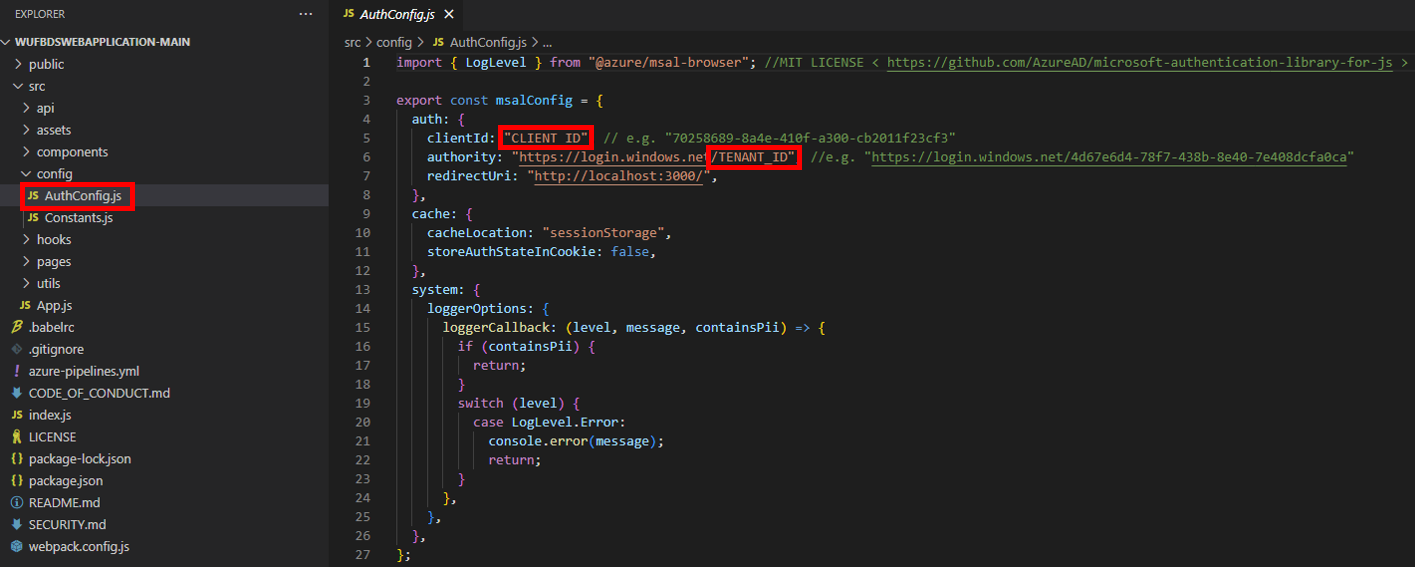Click storeAuthStateInCookie on line 11
This screenshot has height=567, width=1415.
[511, 252]
